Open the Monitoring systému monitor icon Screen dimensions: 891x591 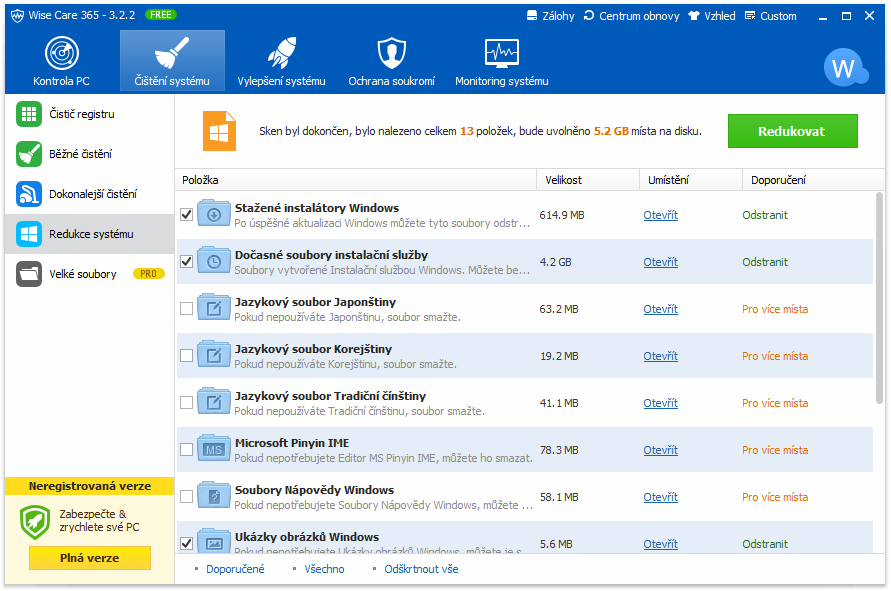coord(502,53)
